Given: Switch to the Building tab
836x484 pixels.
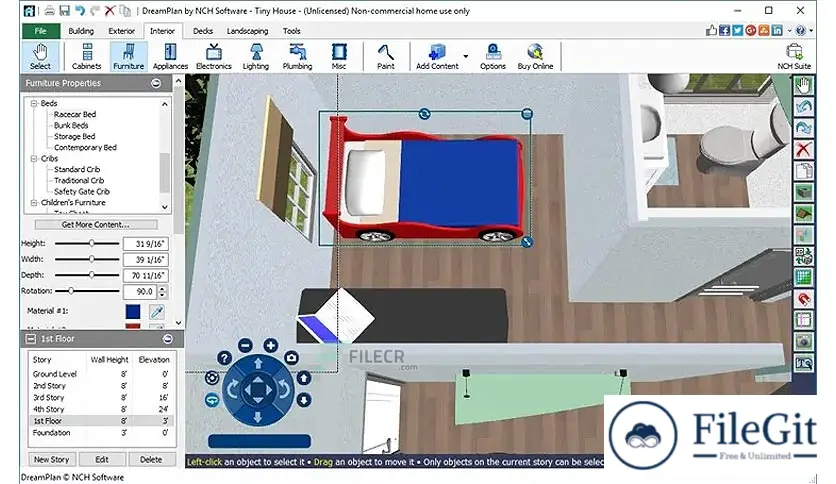Looking at the screenshot, I should point(81,31).
